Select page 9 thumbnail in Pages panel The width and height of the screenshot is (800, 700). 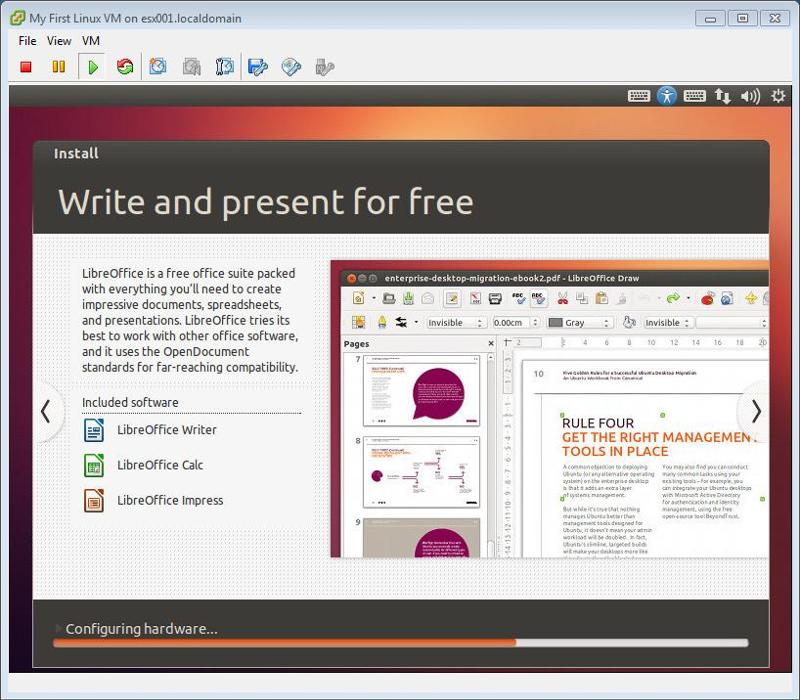[x=421, y=537]
